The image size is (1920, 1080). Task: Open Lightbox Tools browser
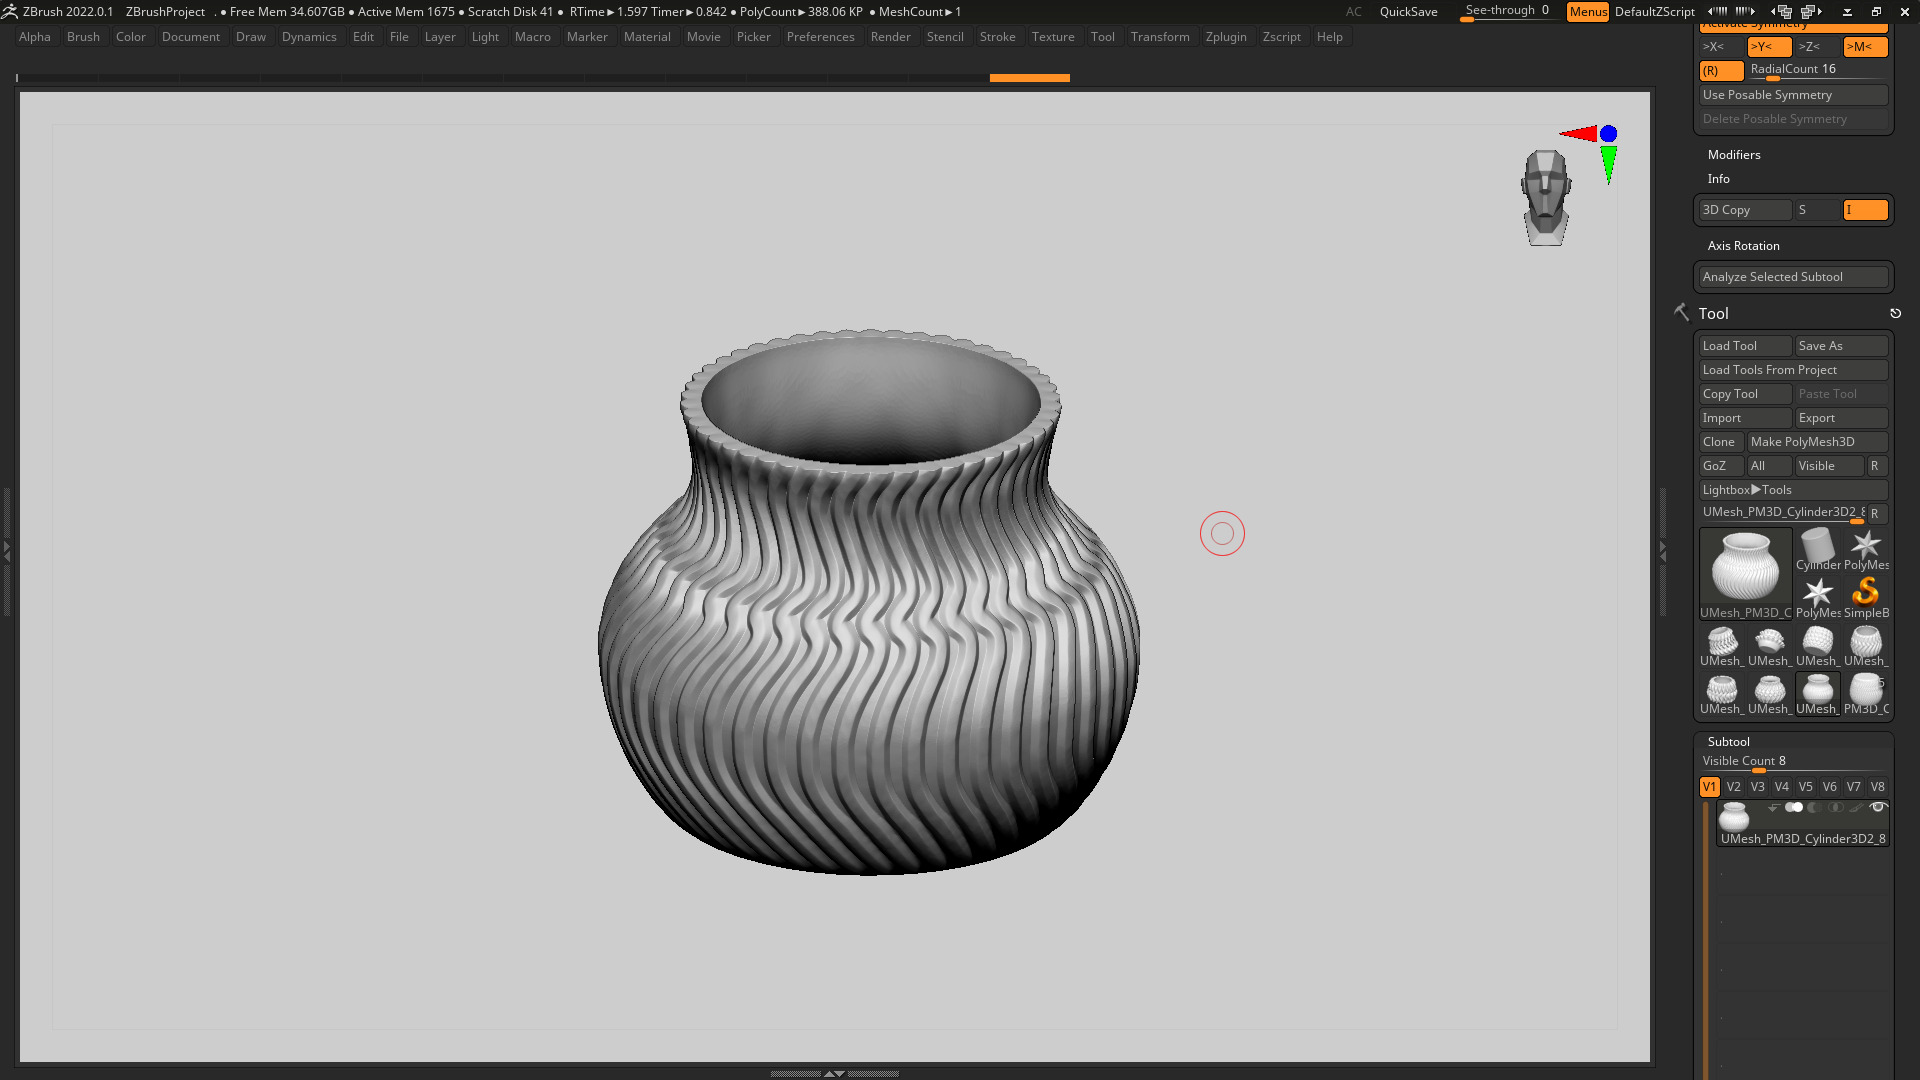tap(1794, 490)
